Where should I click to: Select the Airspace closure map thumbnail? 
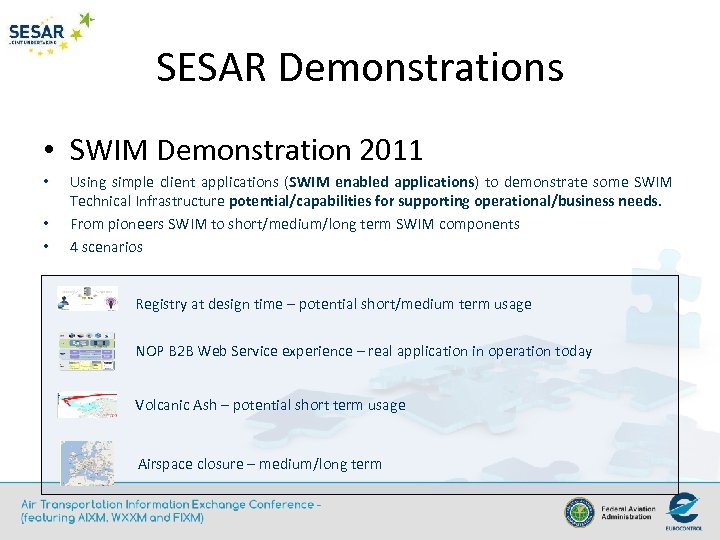(87, 463)
